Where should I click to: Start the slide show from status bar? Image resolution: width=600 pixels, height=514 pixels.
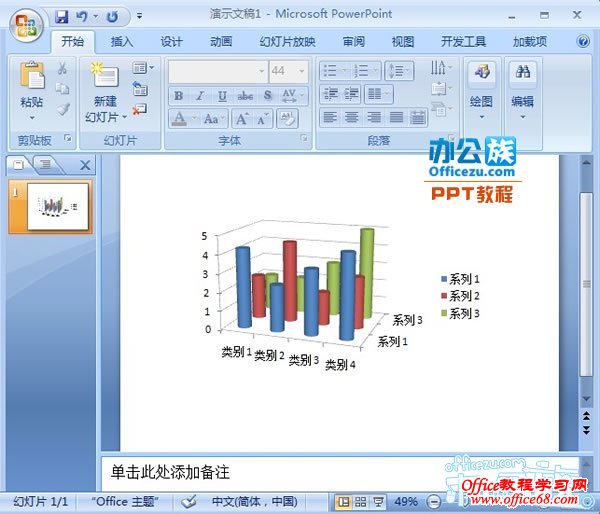(378, 501)
